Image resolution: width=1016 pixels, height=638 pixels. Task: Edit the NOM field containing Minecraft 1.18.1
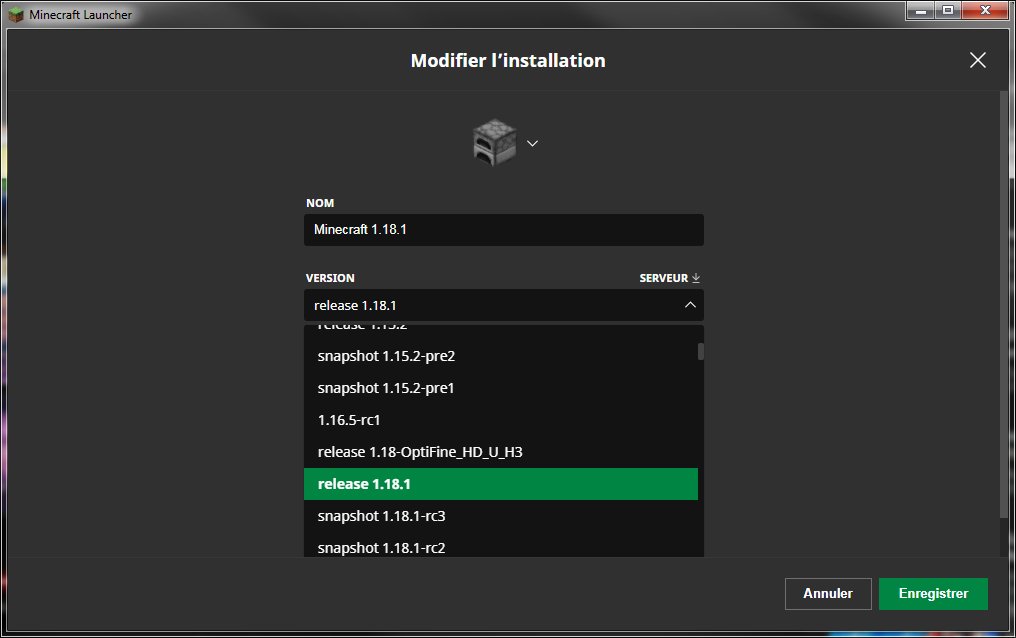click(503, 230)
